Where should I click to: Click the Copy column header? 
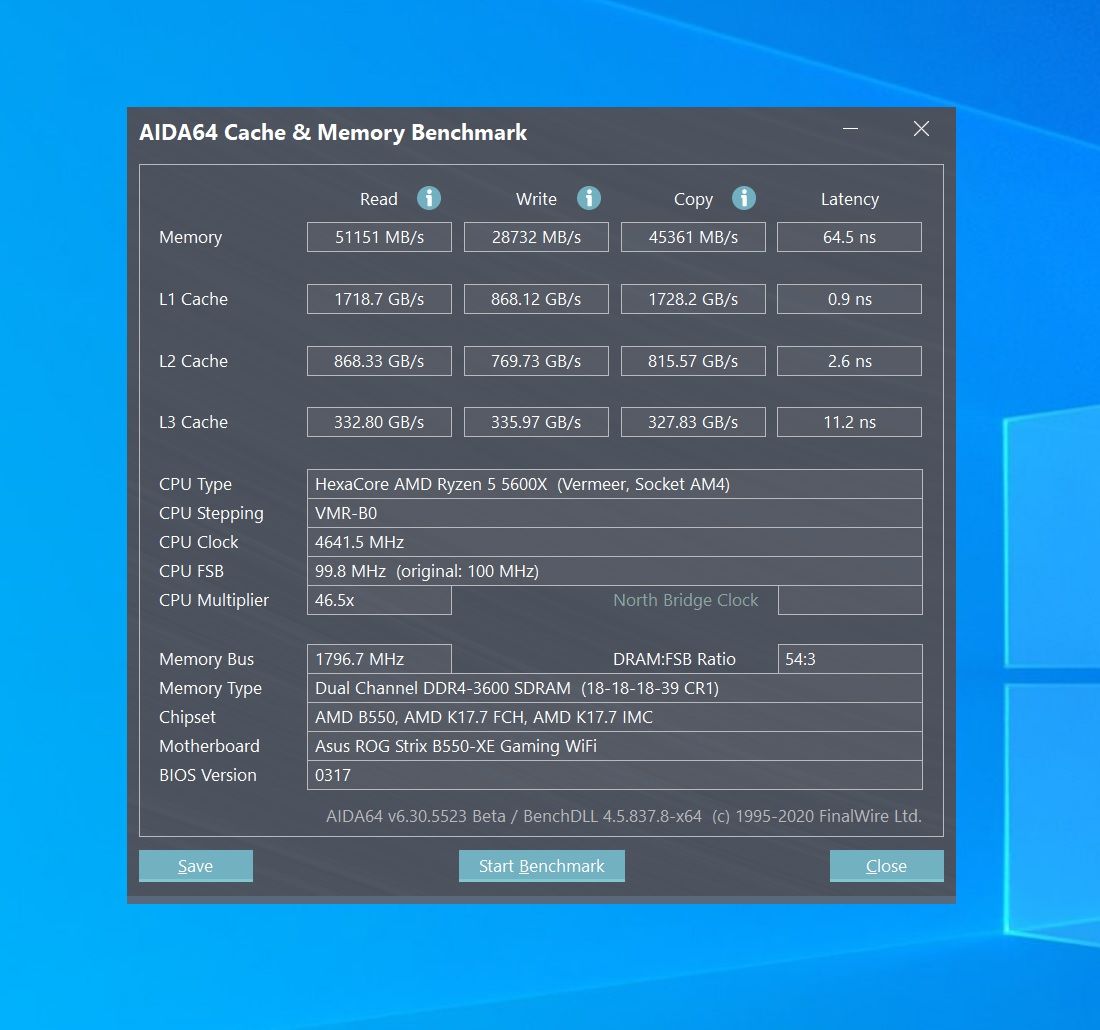[x=693, y=200]
